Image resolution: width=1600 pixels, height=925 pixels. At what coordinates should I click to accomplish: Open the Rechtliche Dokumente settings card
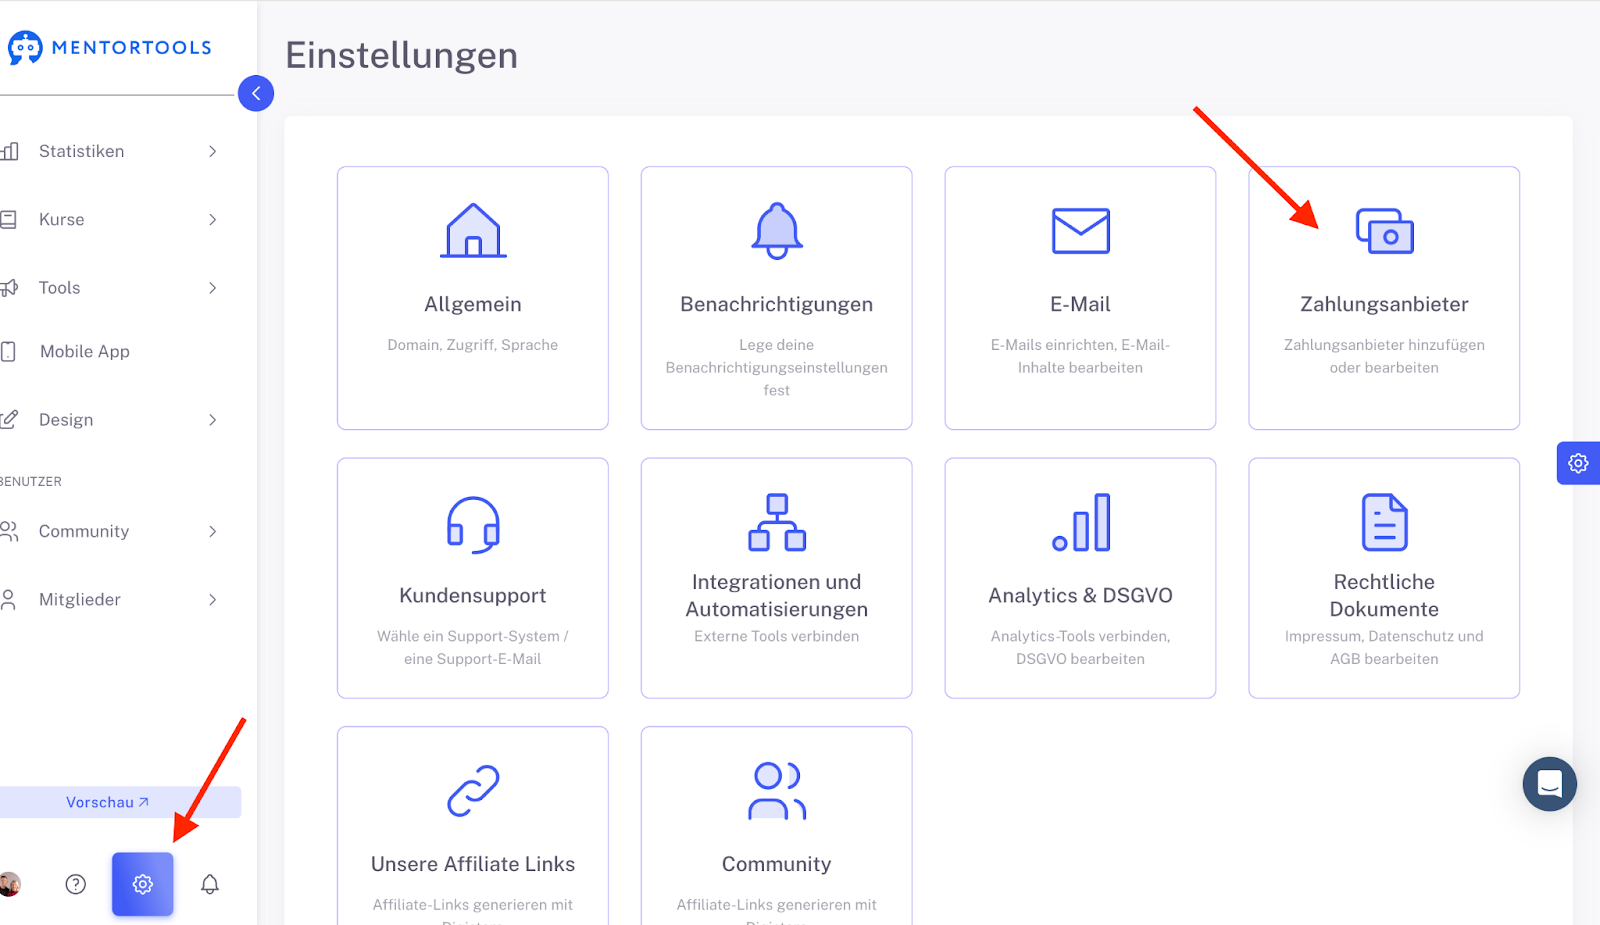(1384, 578)
